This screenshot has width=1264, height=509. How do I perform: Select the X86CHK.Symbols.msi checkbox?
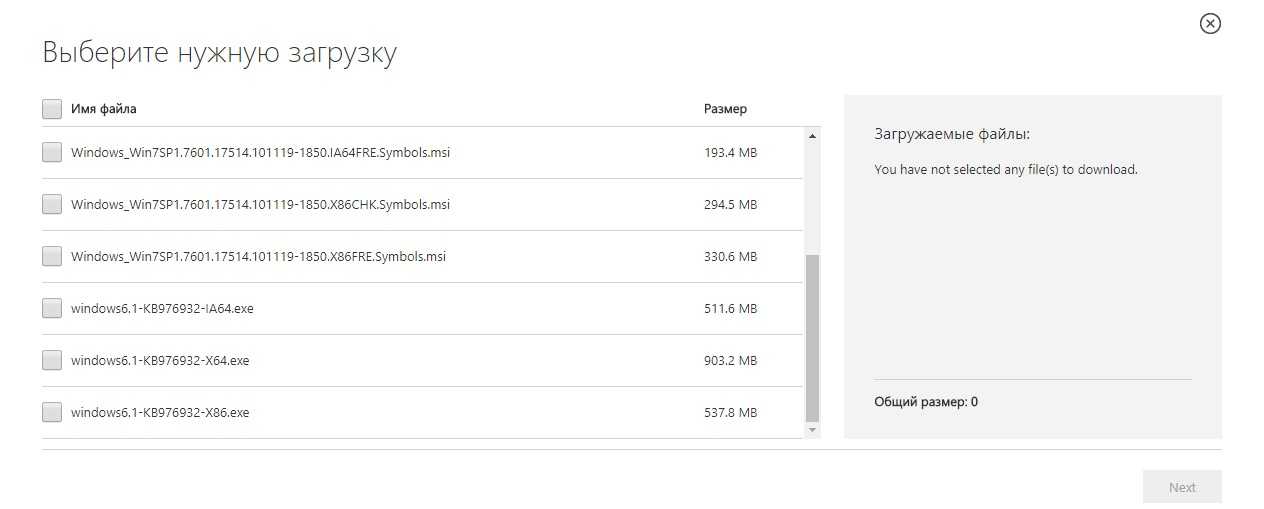click(52, 204)
